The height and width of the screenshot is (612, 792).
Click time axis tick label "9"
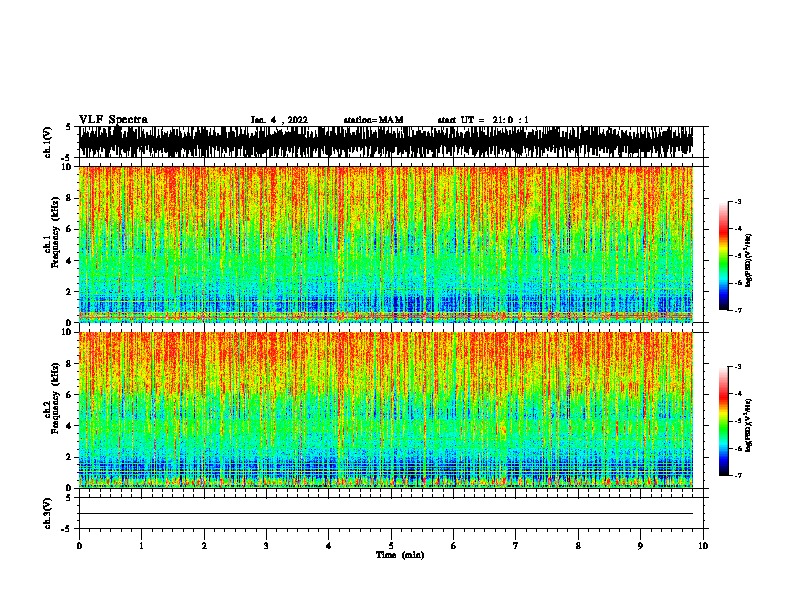pyautogui.click(x=640, y=545)
